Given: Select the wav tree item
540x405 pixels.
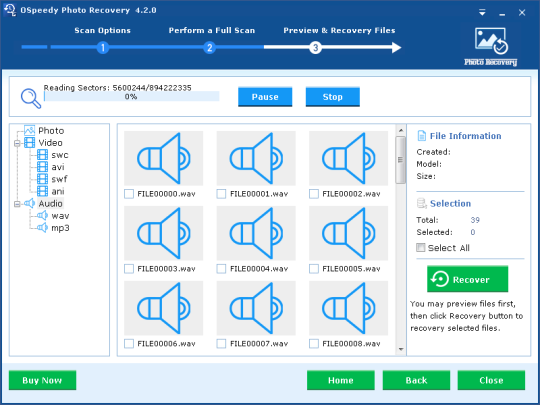Looking at the screenshot, I should pos(60,216).
